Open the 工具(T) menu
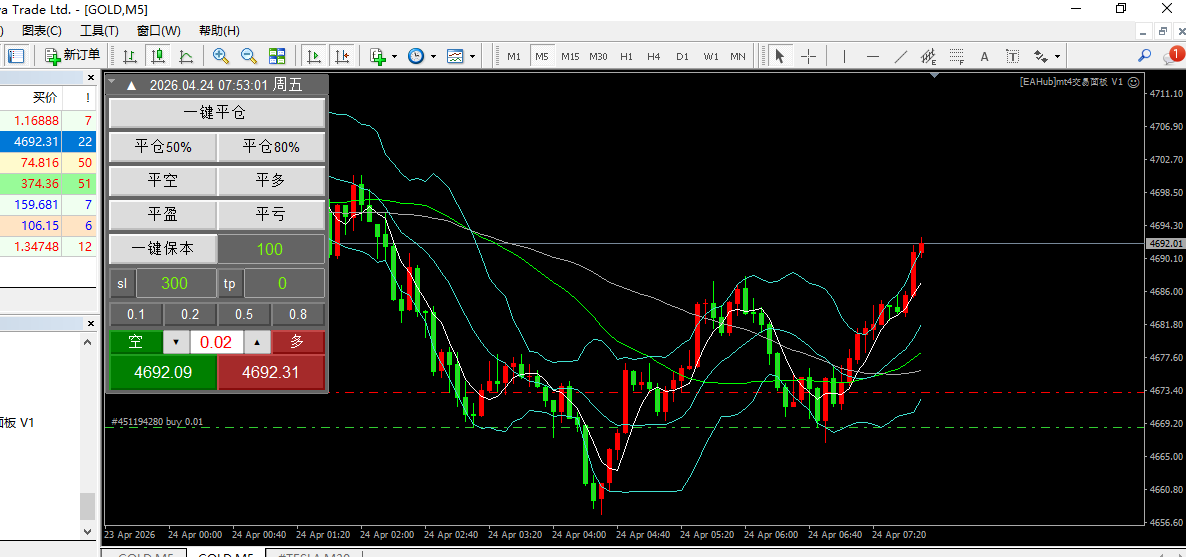This screenshot has width=1186, height=557. pyautogui.click(x=100, y=31)
